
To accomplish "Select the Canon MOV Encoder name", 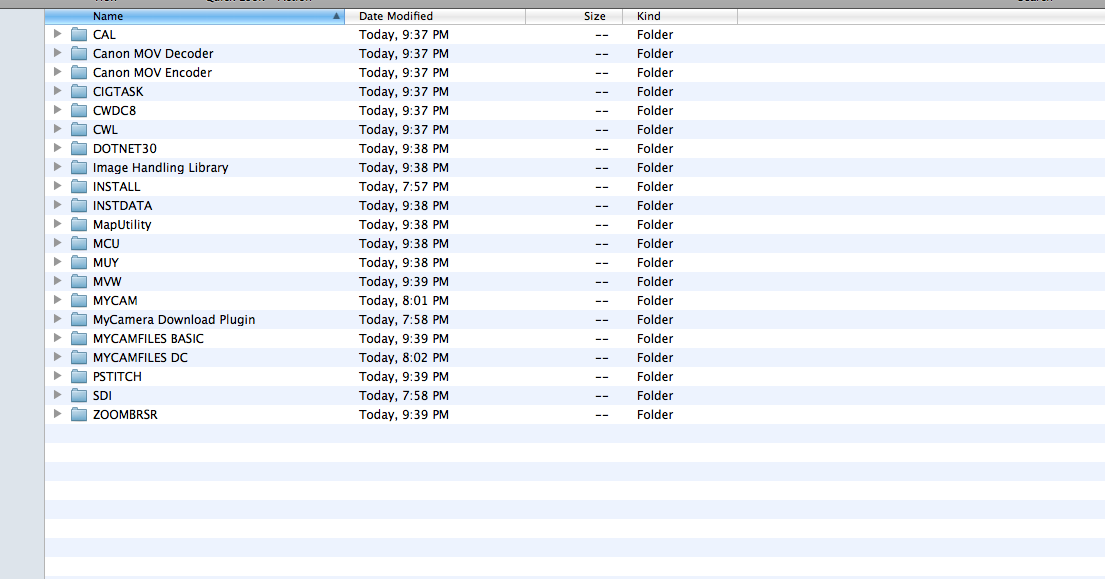I will point(152,73).
